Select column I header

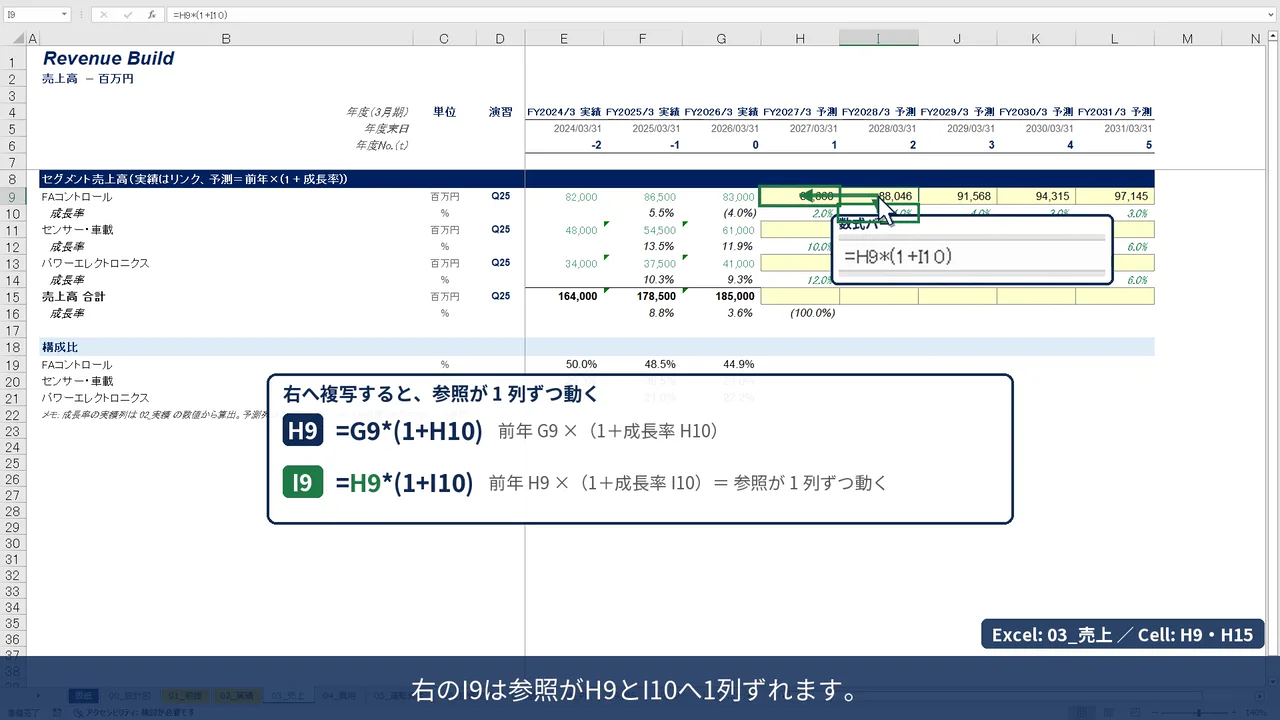(x=878, y=38)
